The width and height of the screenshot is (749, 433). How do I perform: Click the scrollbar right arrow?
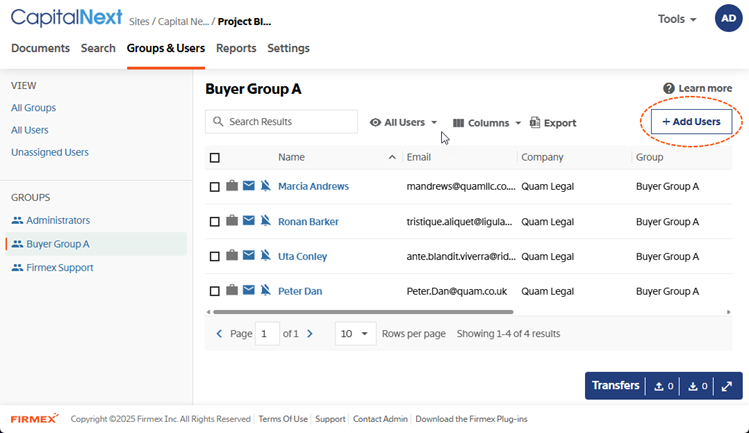728,312
